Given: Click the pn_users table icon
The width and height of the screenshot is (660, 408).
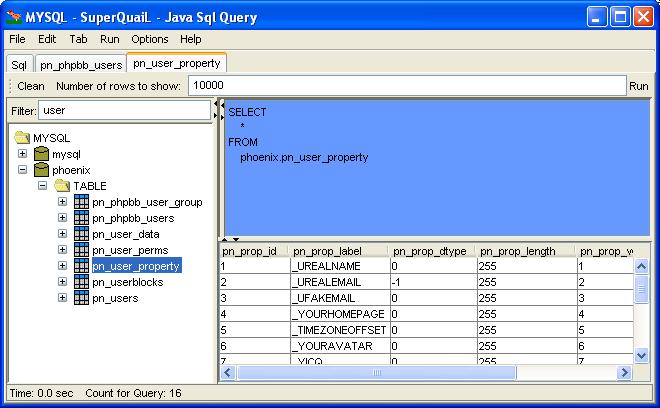Looking at the screenshot, I should [81, 298].
